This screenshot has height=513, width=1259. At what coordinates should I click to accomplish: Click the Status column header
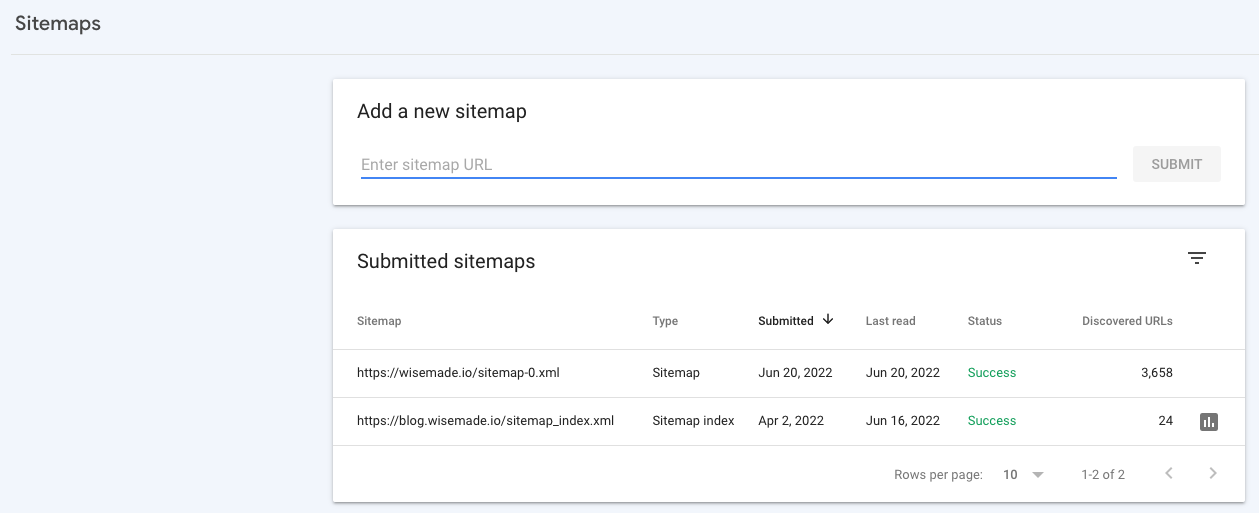[985, 321]
